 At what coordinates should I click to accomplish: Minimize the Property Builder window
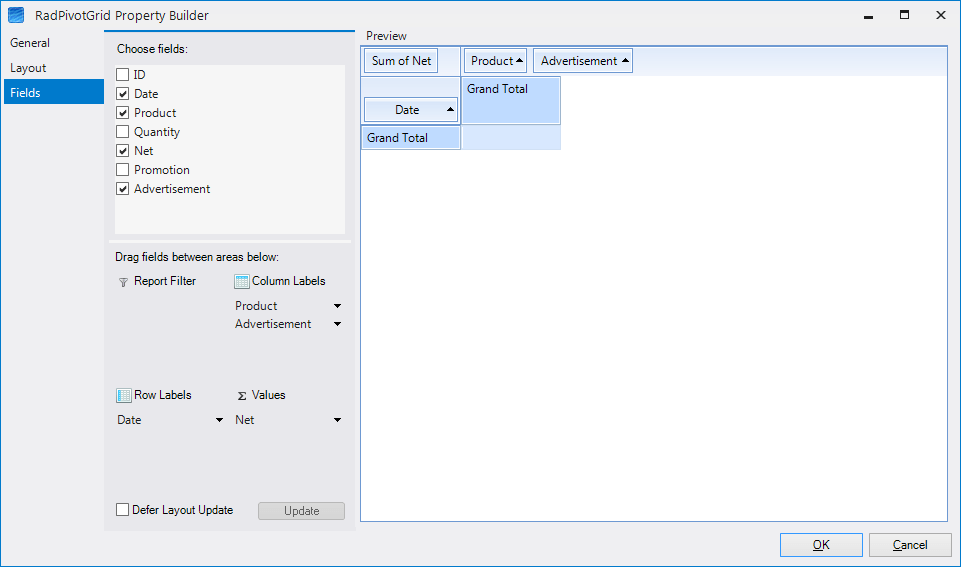click(x=868, y=15)
